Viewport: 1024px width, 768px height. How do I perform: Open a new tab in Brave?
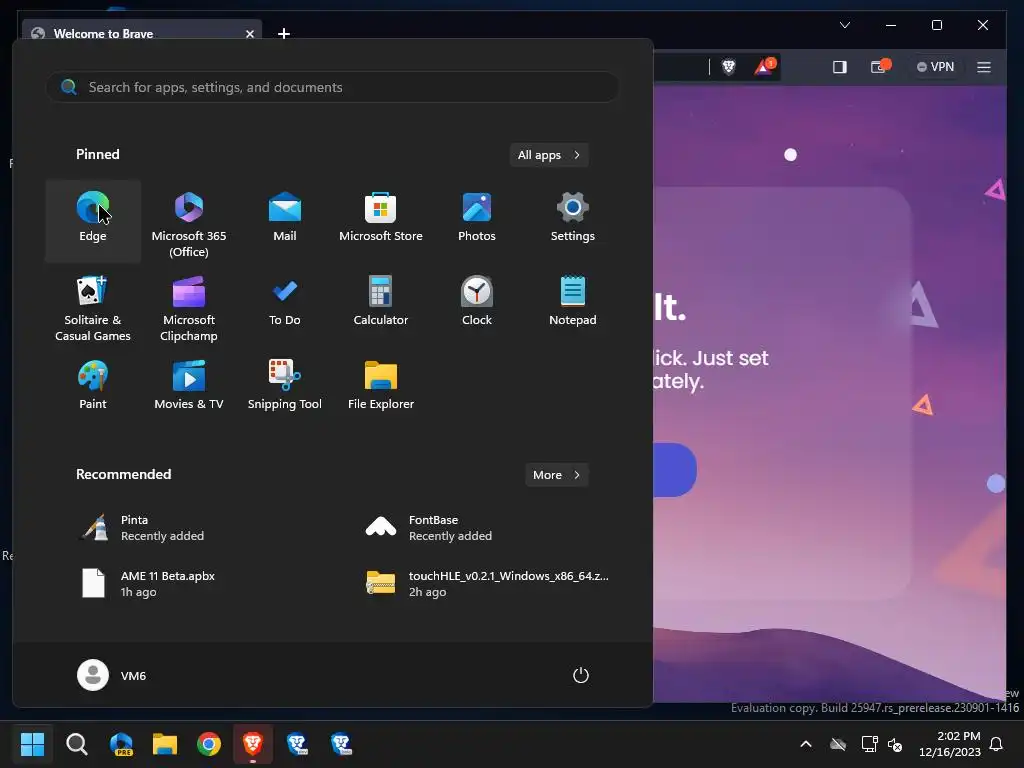click(x=283, y=33)
